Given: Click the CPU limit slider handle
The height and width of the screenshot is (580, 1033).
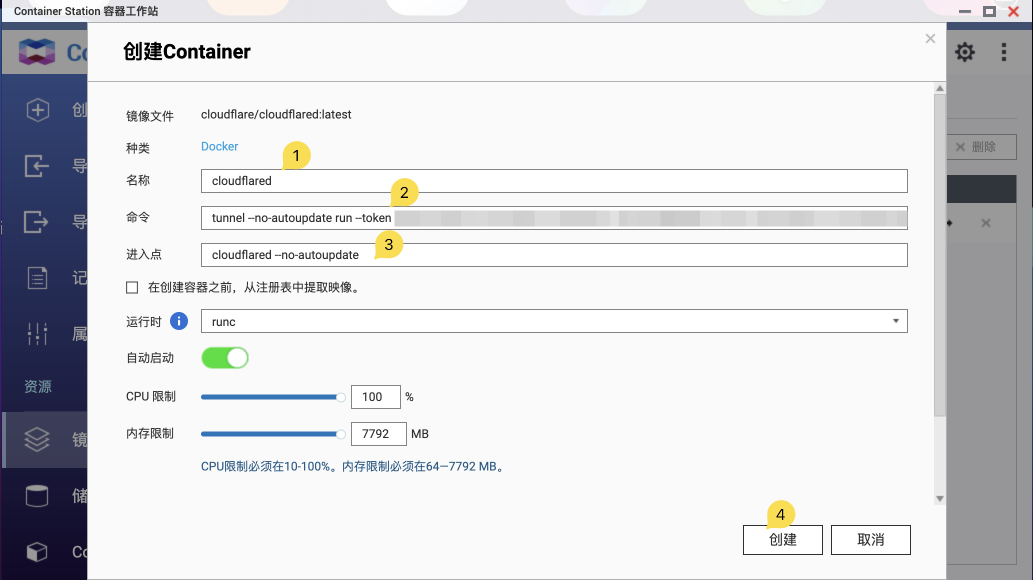Looking at the screenshot, I should (x=341, y=397).
